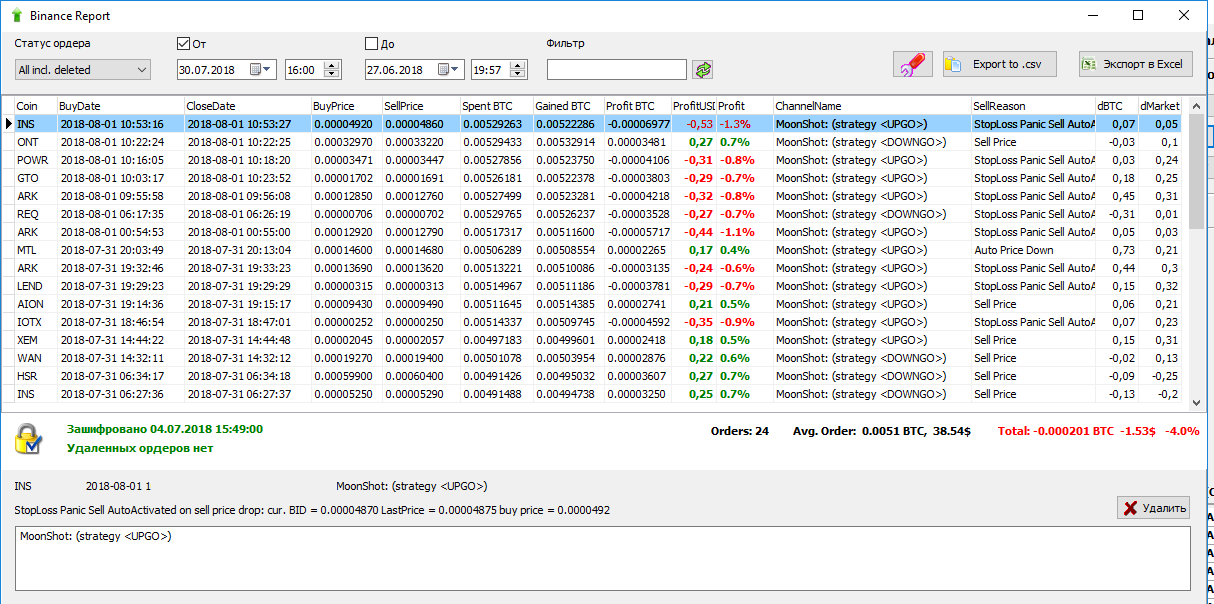Enable the До date checkbox
The height and width of the screenshot is (604, 1214).
coord(371,44)
